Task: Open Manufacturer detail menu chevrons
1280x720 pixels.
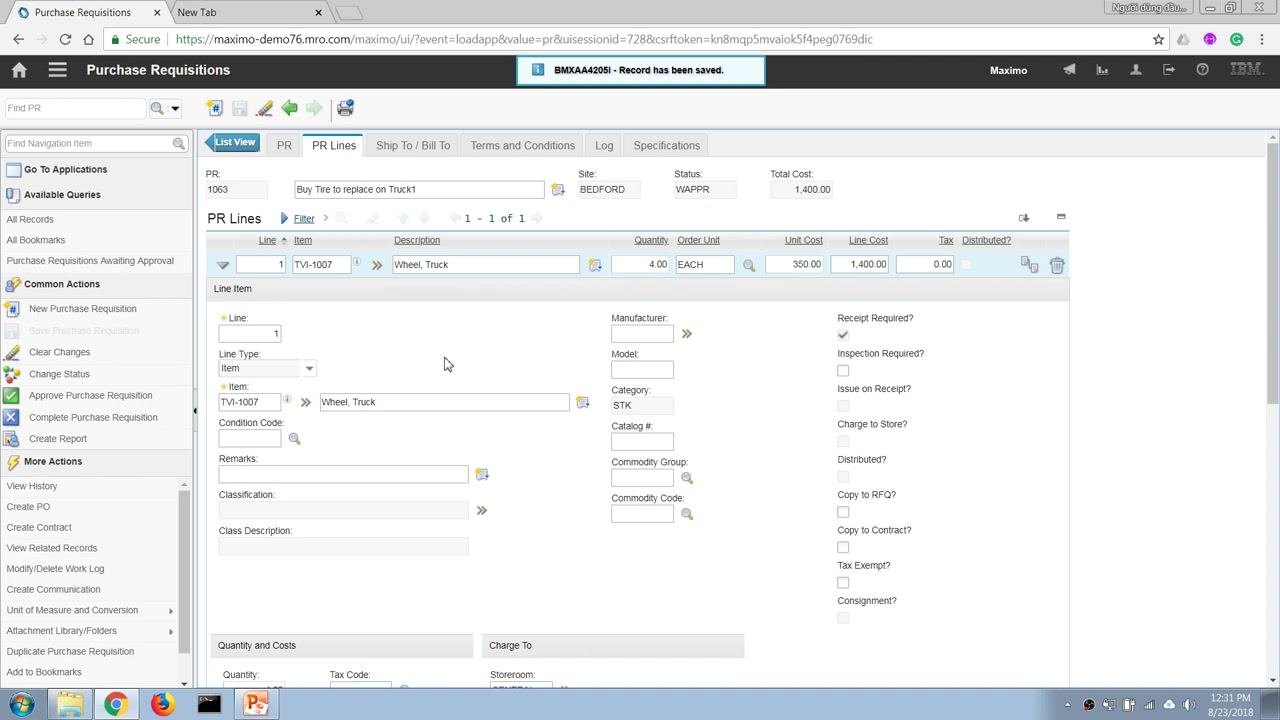Action: [686, 334]
